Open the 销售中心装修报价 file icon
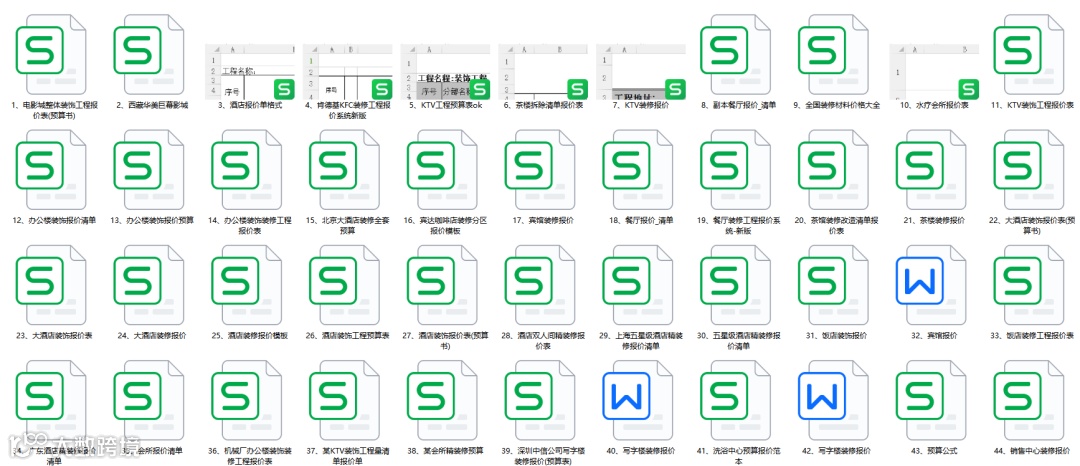 click(x=1030, y=401)
